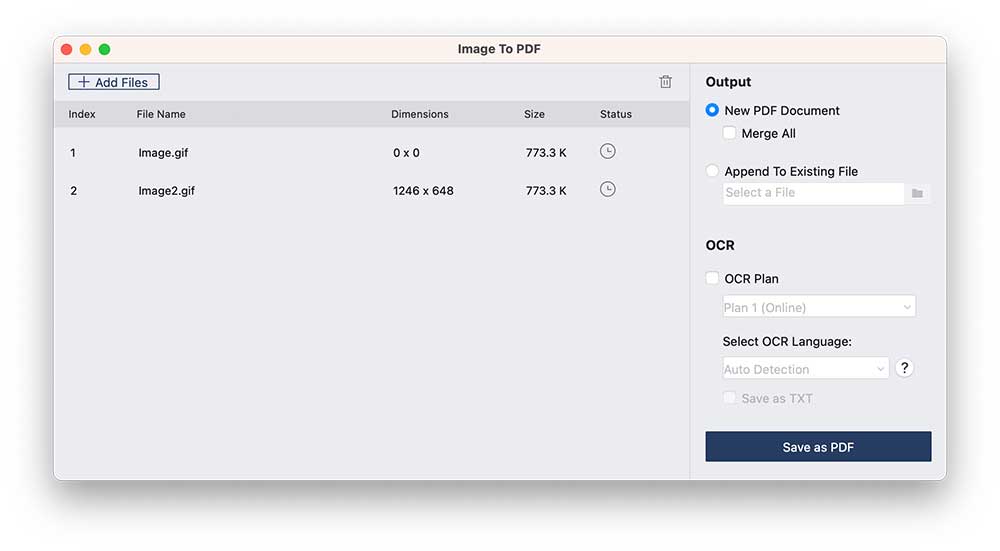The width and height of the screenshot is (1000, 551).
Task: Click the Dimensions column header
Action: click(x=419, y=114)
